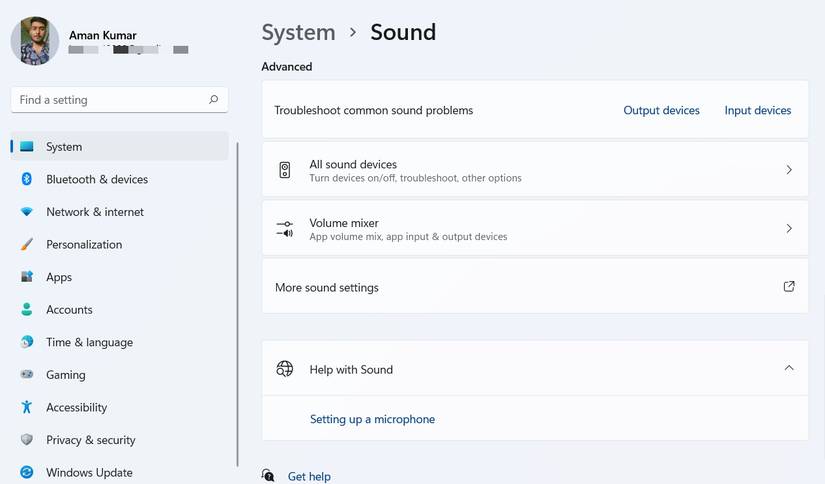Viewport: 825px width, 484px height.
Task: Open More sound settings
Action: (x=535, y=287)
